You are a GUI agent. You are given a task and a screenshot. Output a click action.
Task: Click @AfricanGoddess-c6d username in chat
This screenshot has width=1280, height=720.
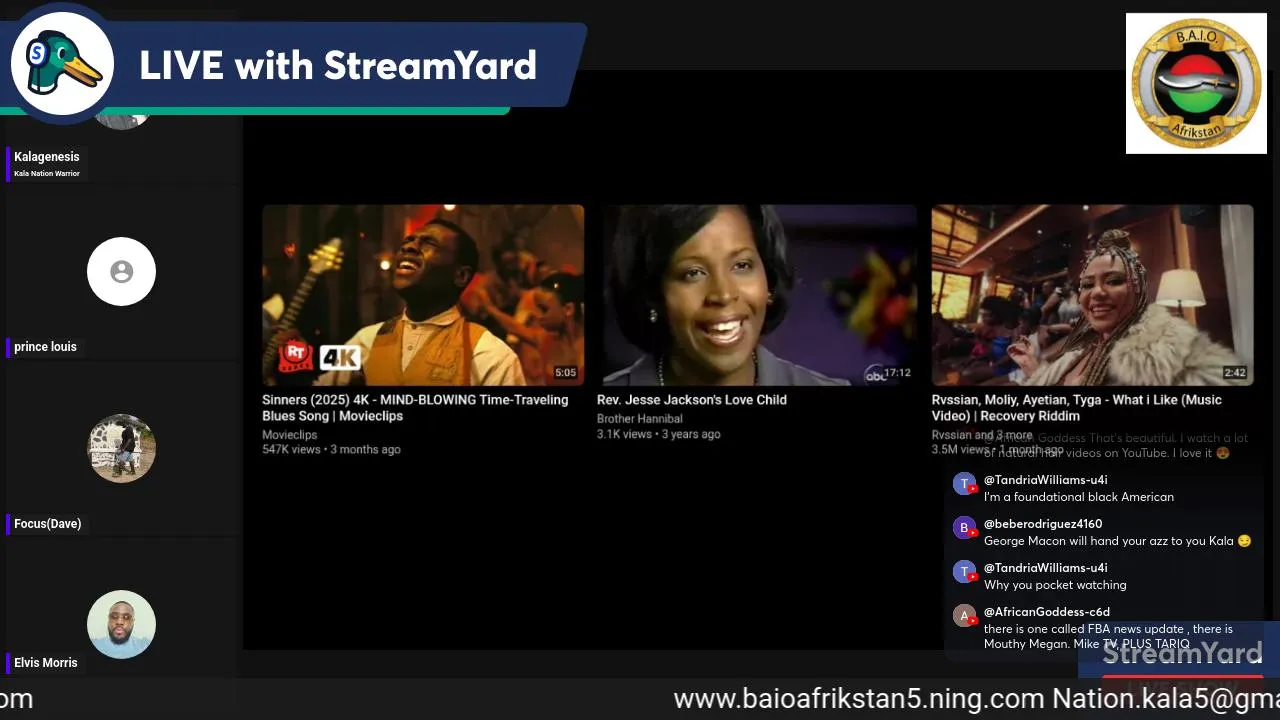(x=1047, y=612)
